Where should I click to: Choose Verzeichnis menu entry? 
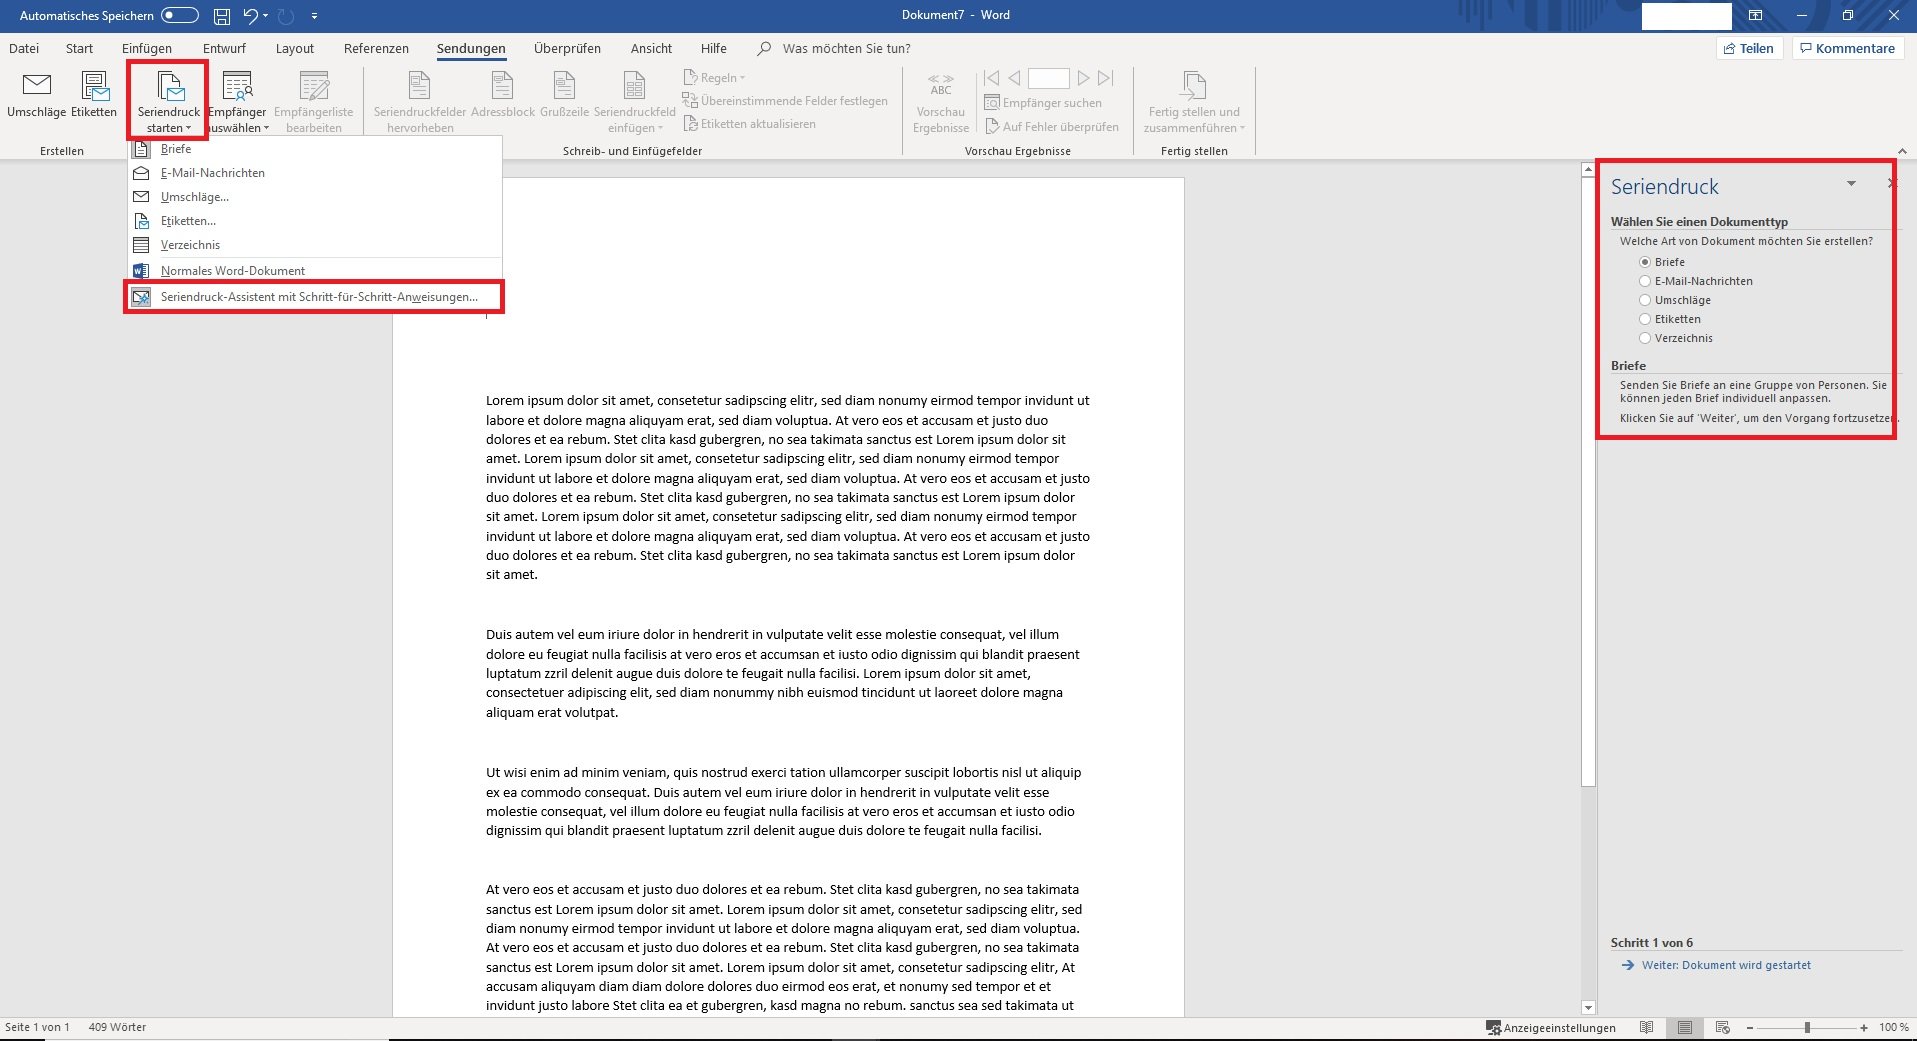(x=315, y=245)
